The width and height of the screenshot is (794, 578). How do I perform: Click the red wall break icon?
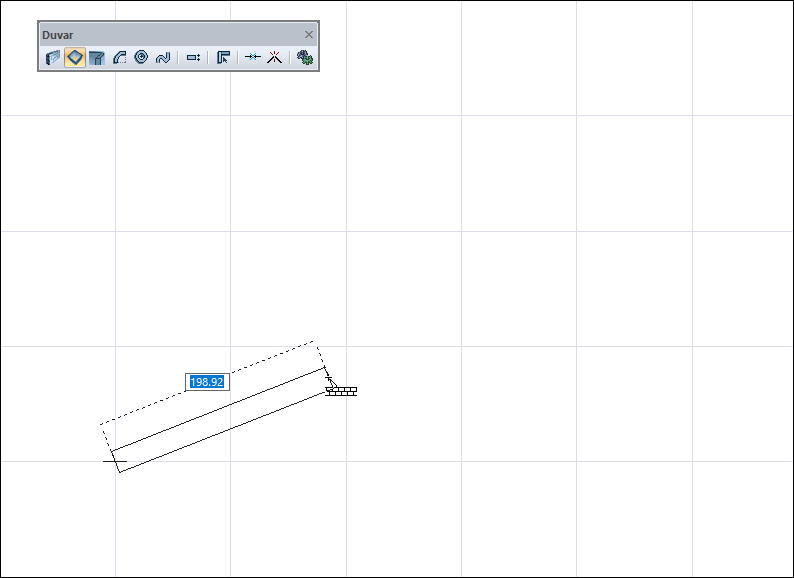274,57
